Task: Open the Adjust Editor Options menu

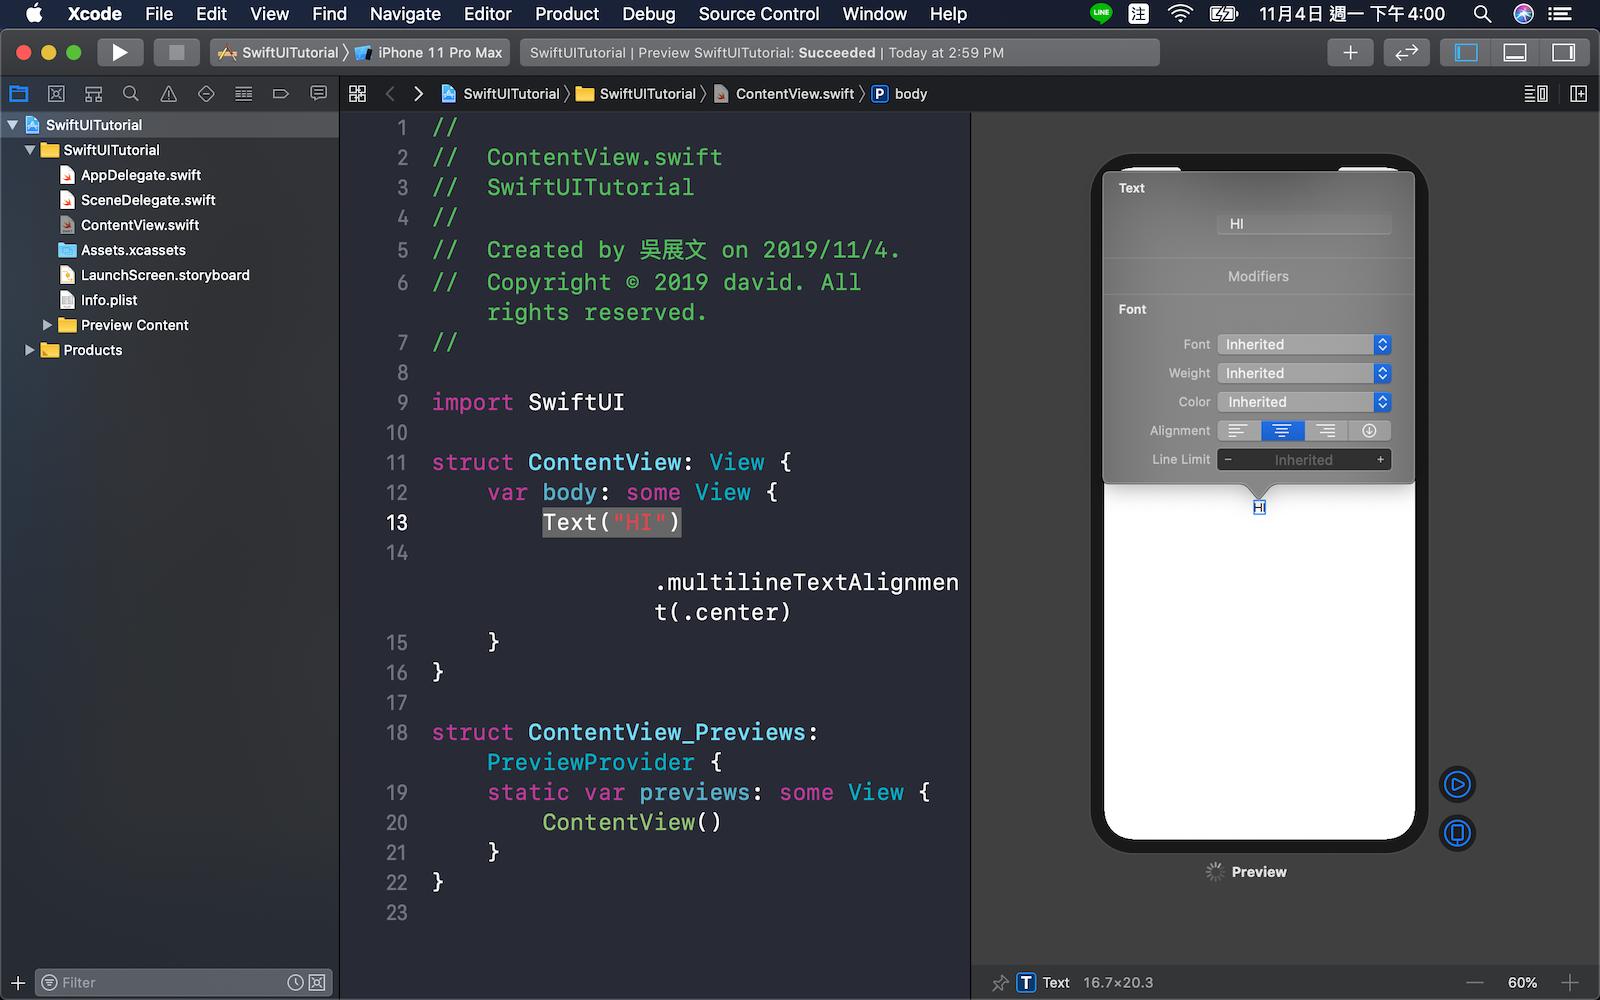Action: 1536,94
